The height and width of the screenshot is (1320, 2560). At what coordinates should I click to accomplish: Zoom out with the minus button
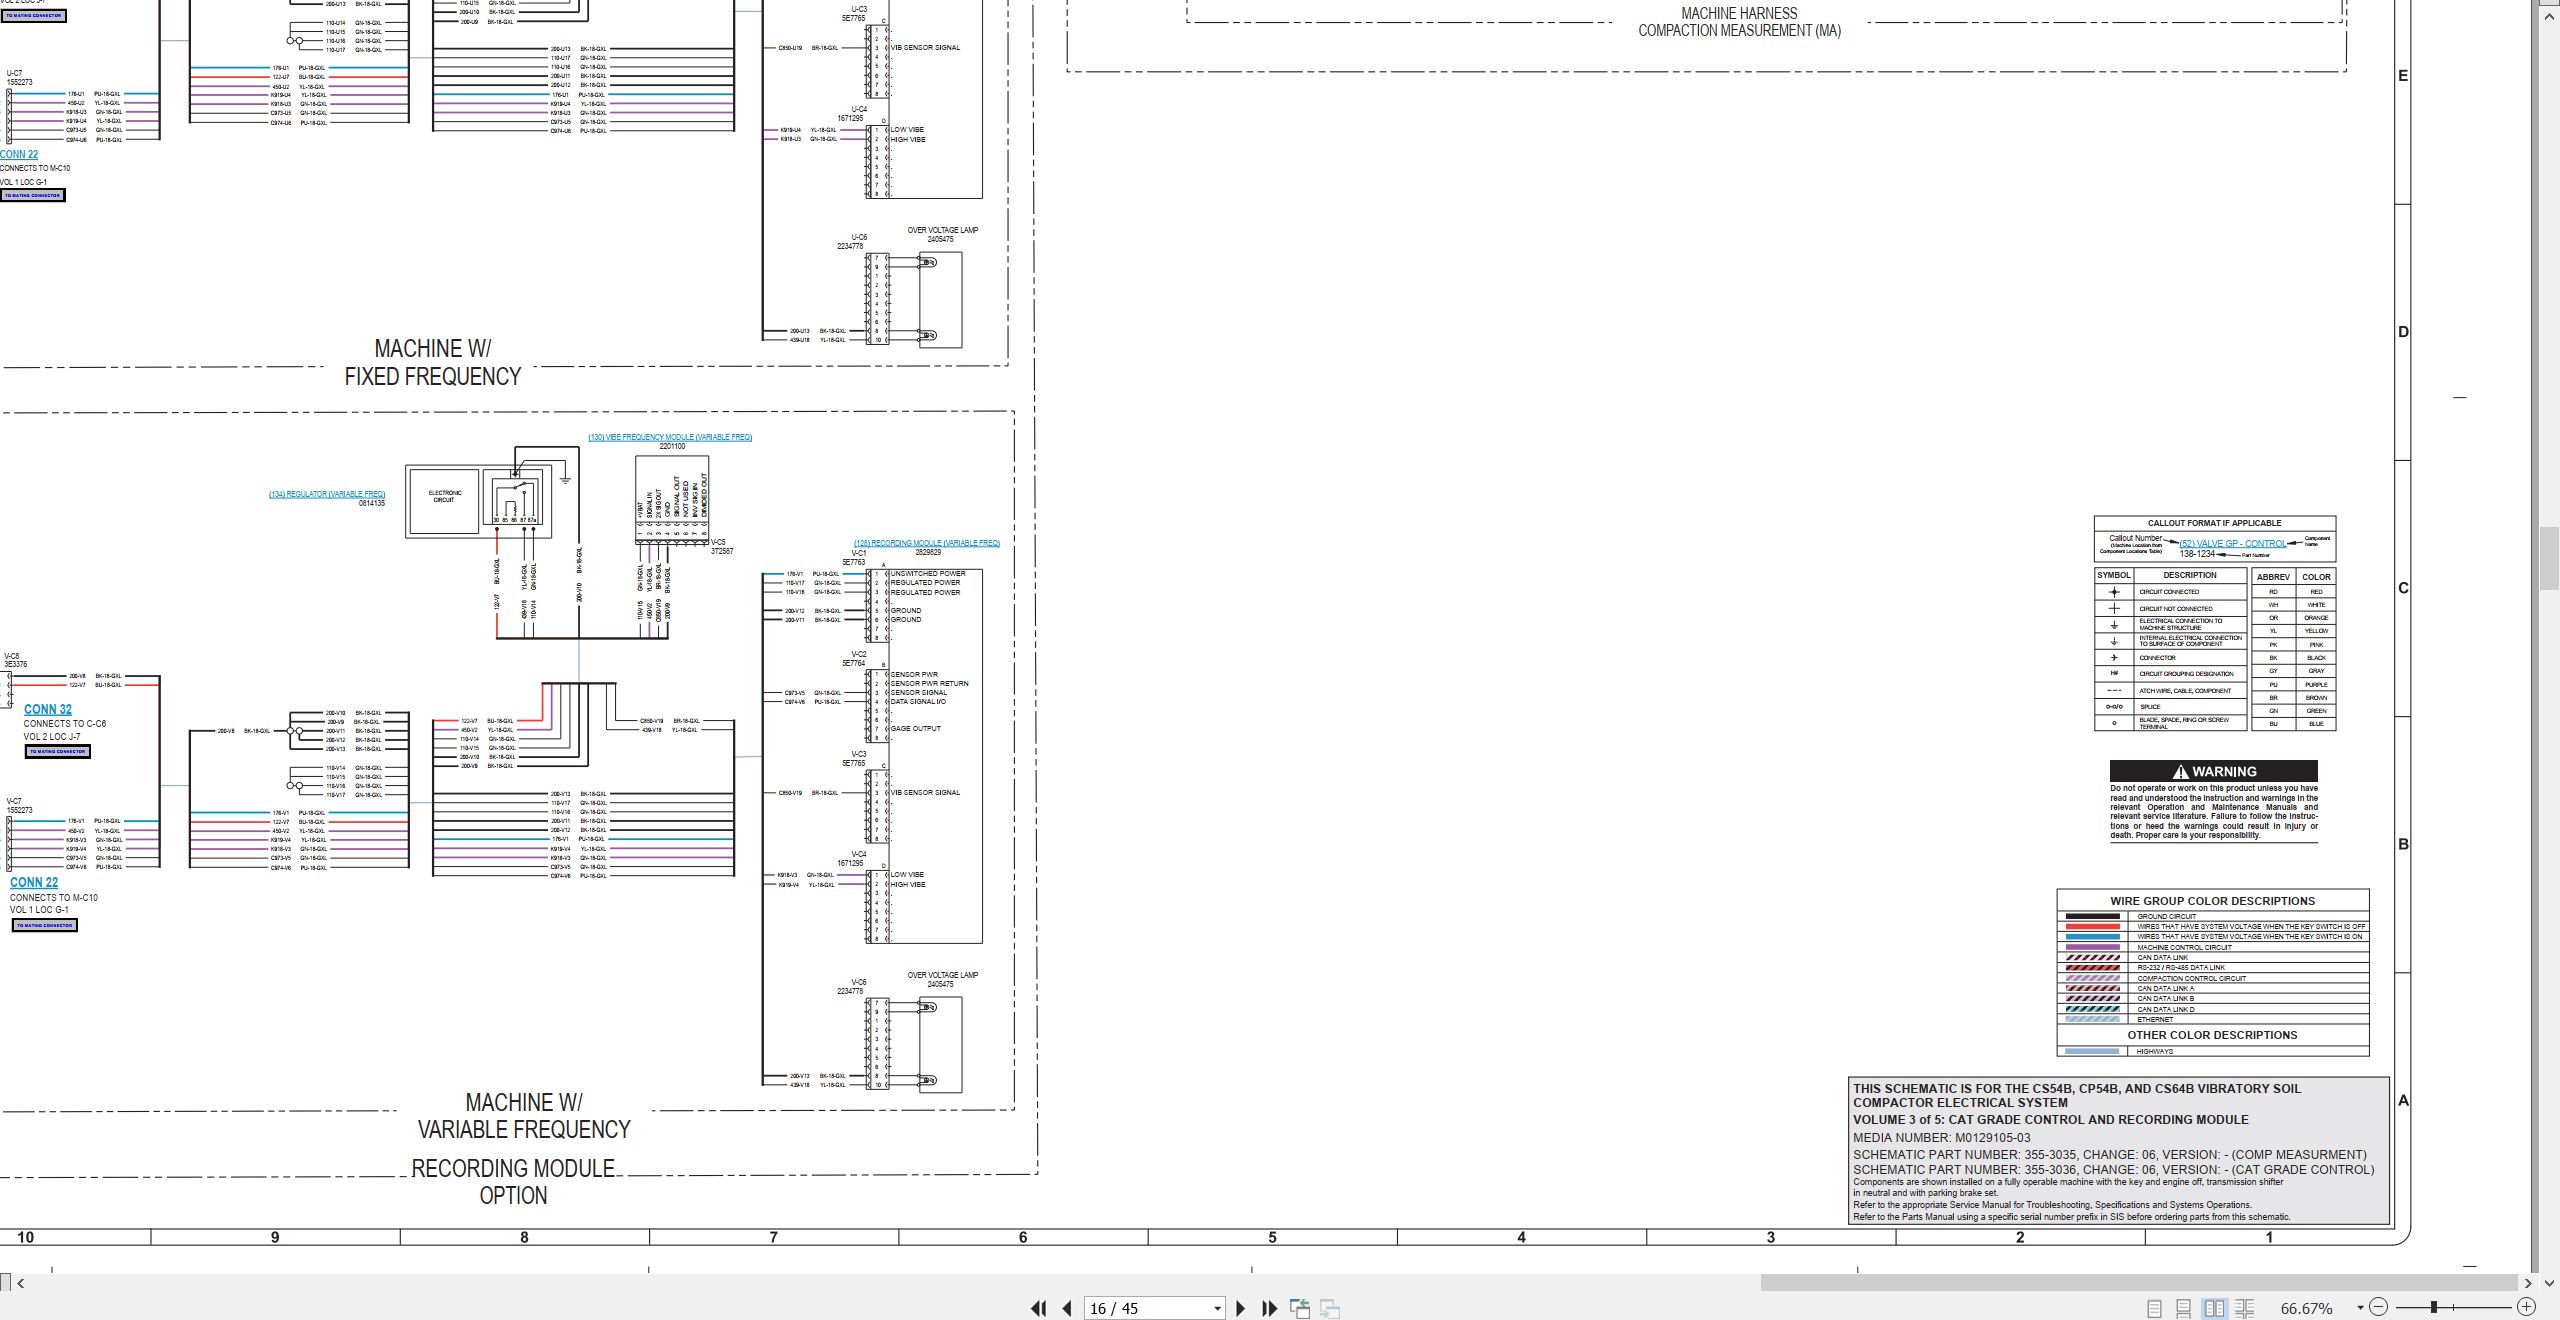[2378, 1307]
